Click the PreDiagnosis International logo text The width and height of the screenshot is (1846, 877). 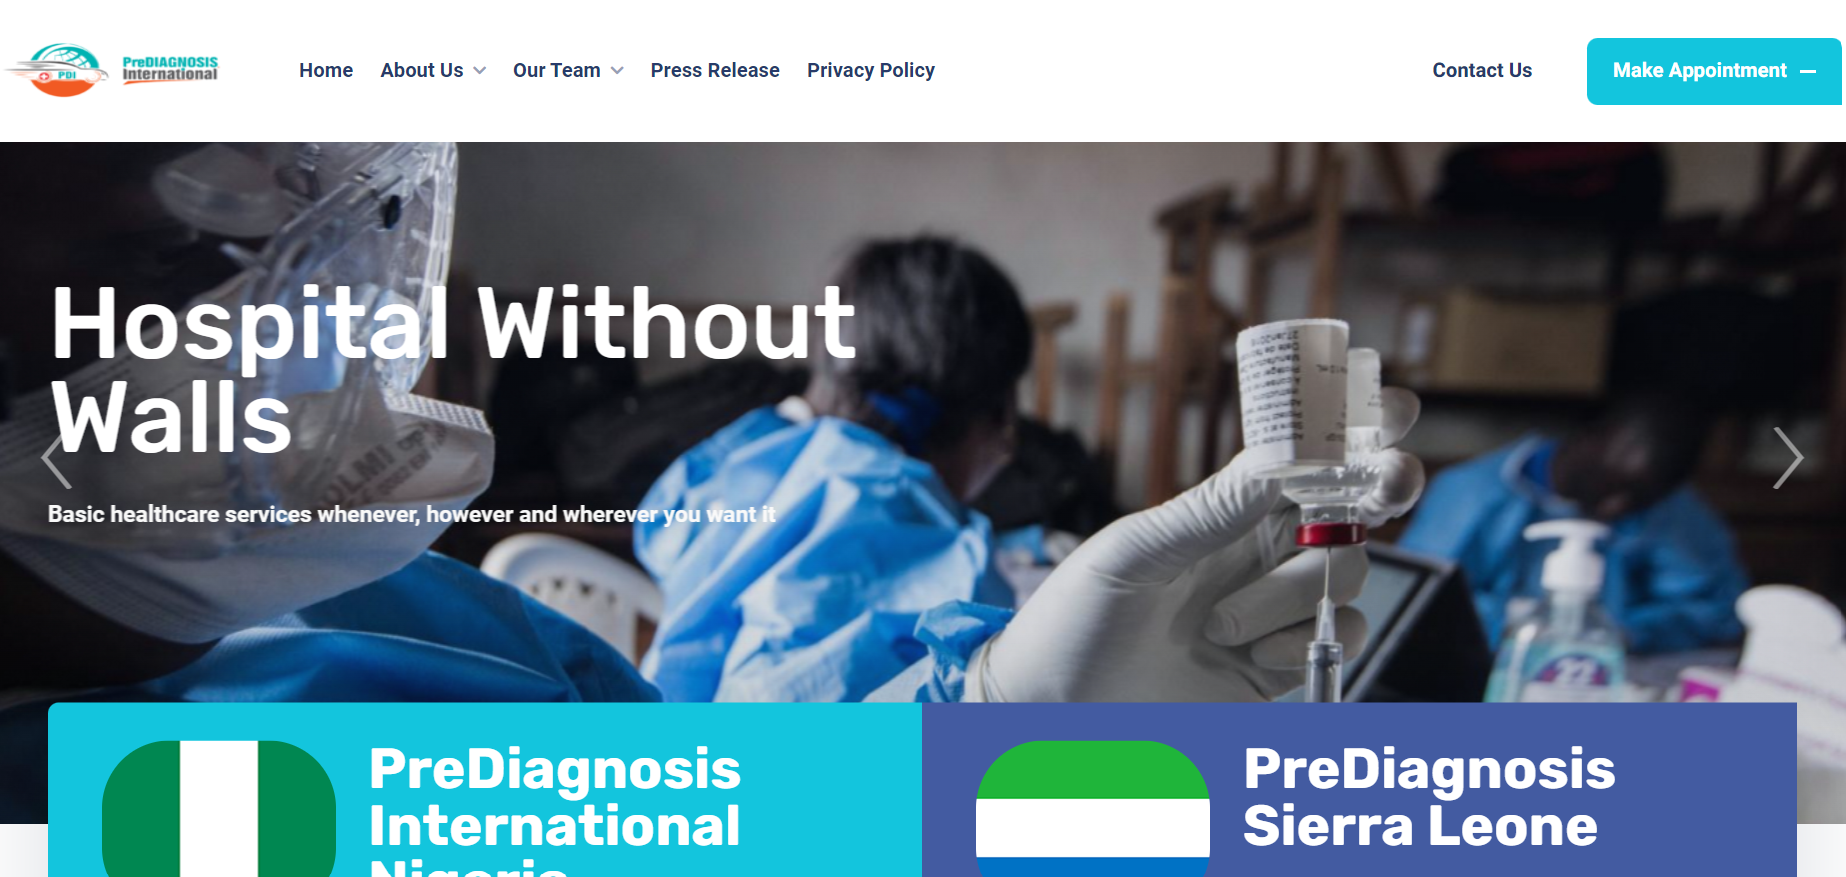pyautogui.click(x=170, y=69)
